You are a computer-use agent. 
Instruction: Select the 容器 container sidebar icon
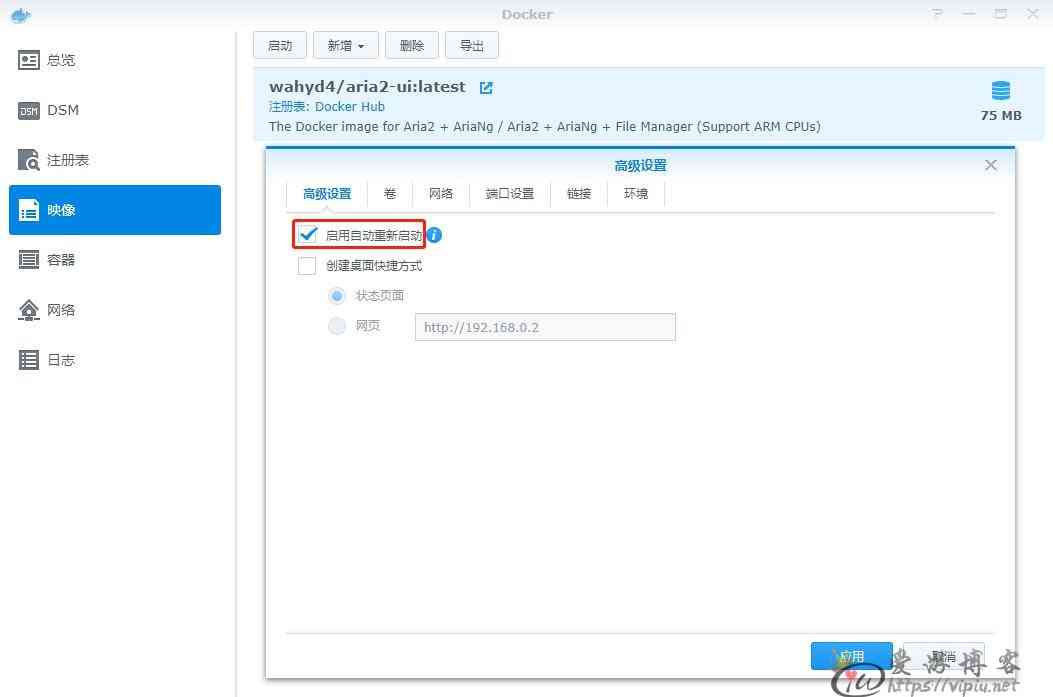point(29,260)
